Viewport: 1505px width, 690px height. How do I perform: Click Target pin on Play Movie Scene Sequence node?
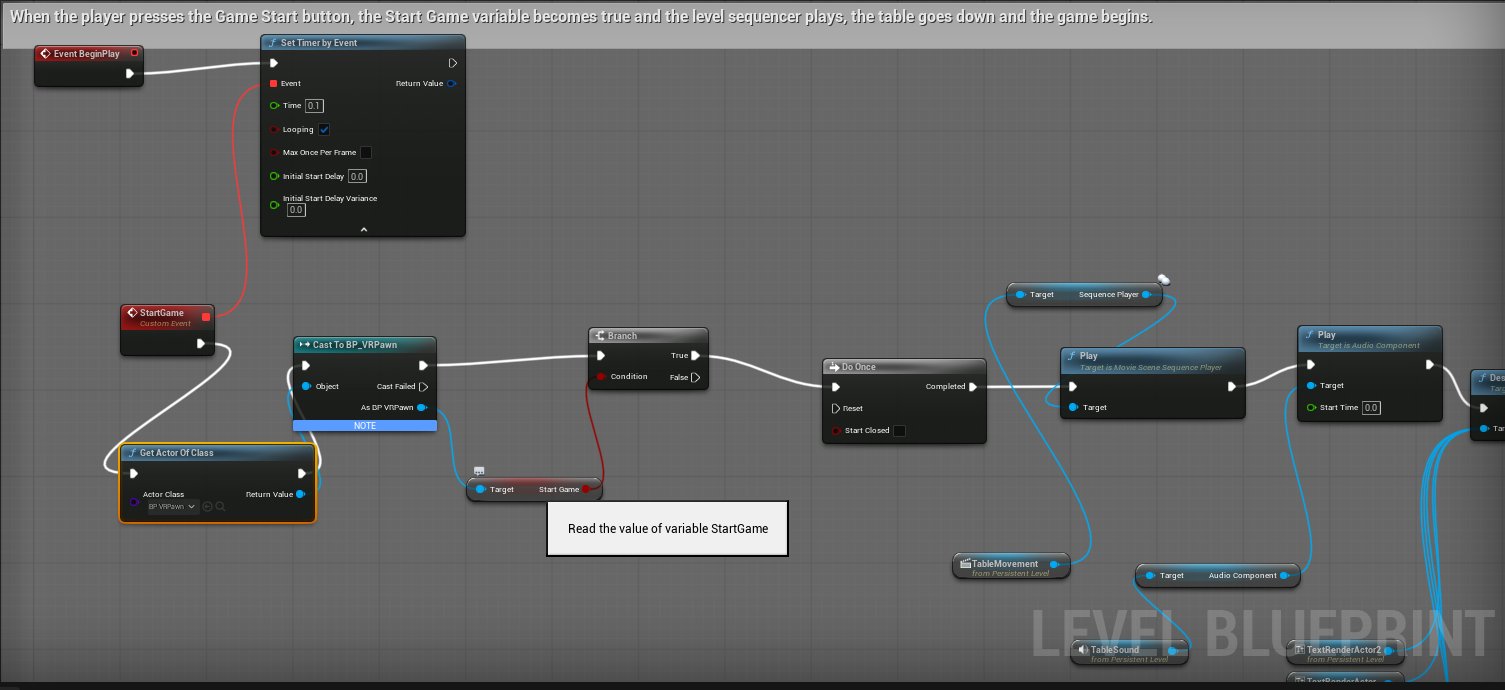1073,407
